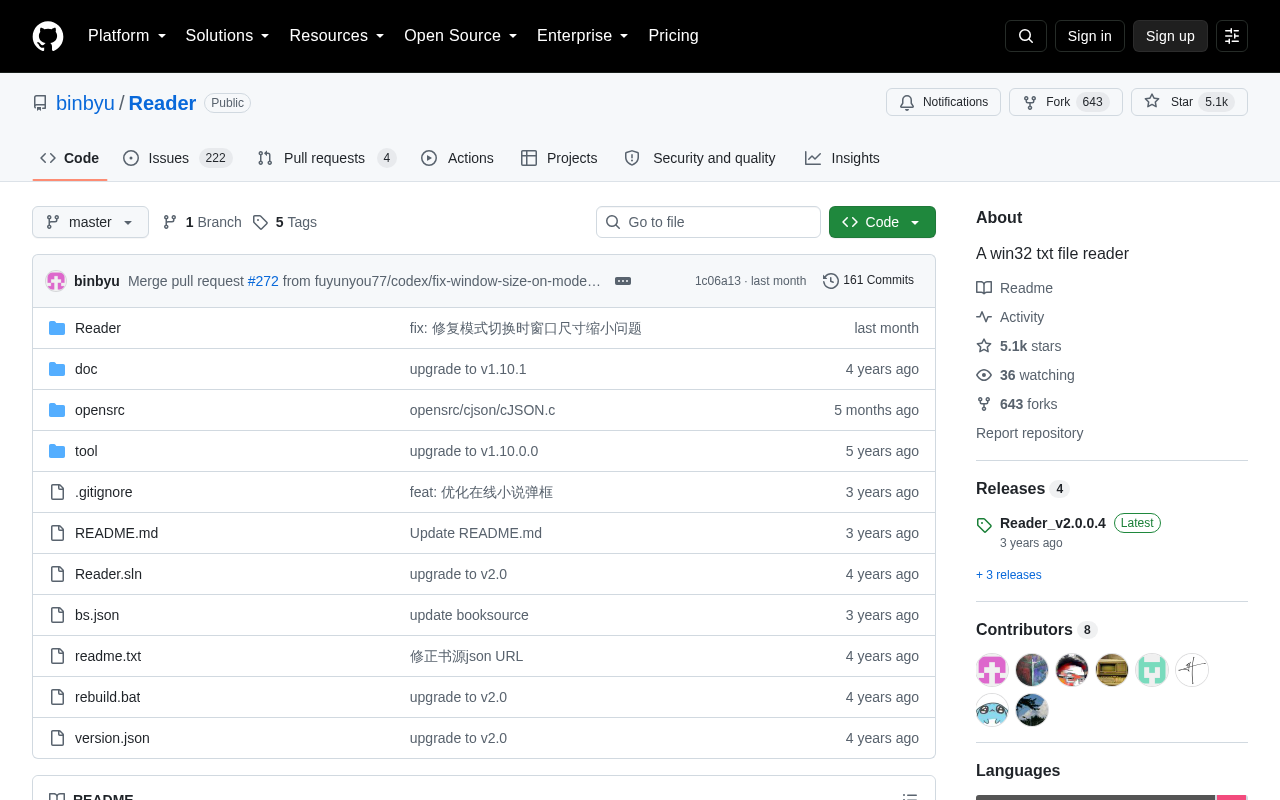Click the Pricing link
The image size is (1280, 800).
pyautogui.click(x=673, y=36)
